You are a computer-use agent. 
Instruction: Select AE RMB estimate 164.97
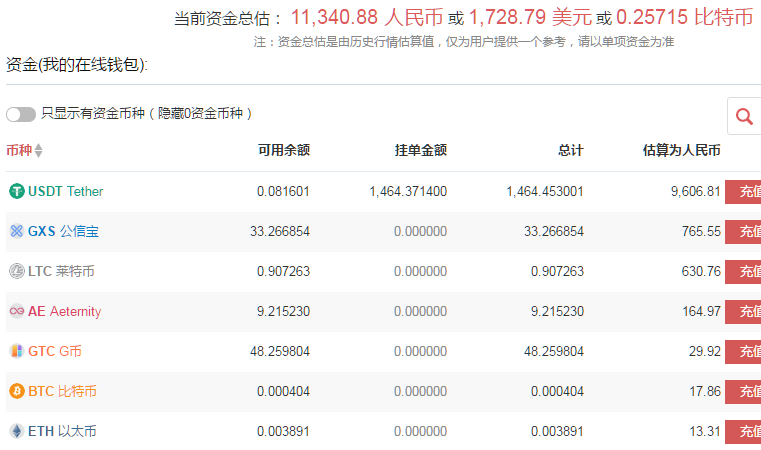(702, 311)
